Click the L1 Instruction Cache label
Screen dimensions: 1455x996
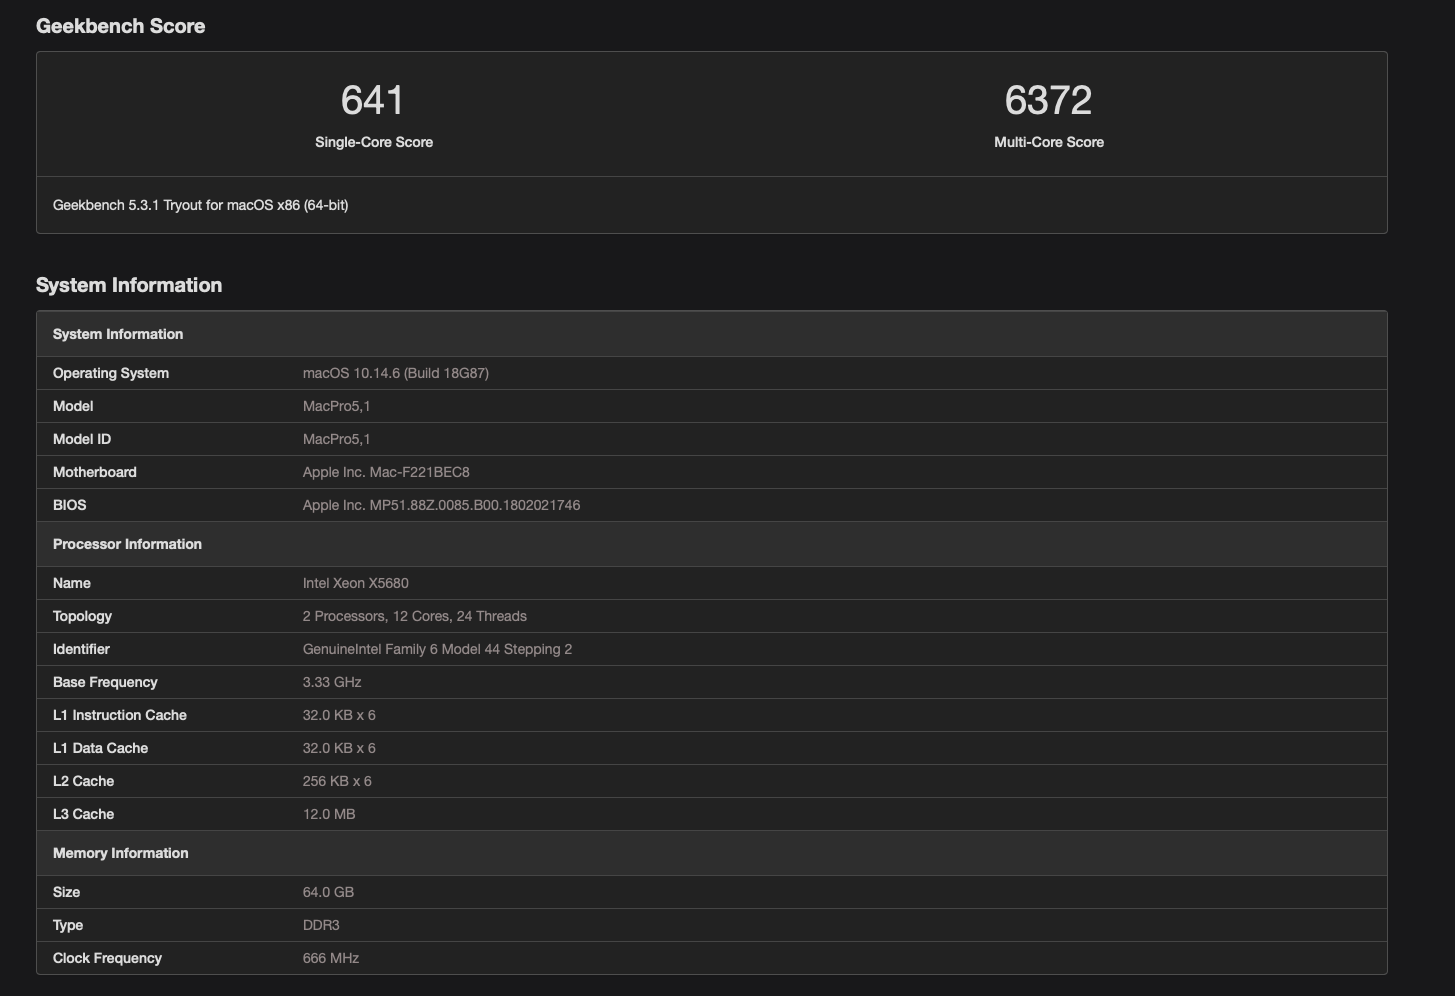pyautogui.click(x=120, y=715)
